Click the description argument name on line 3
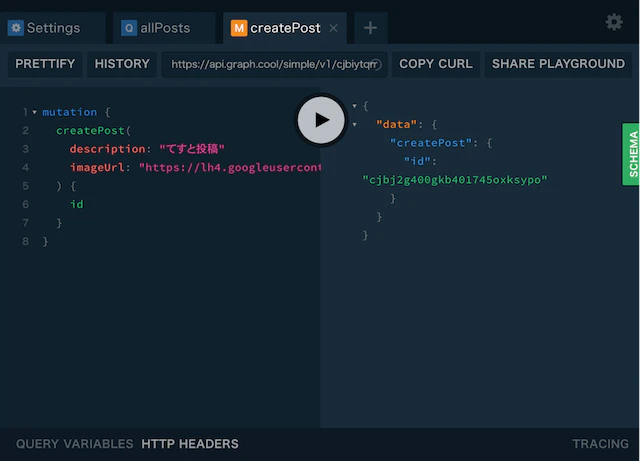The image size is (640, 461). [x=107, y=149]
